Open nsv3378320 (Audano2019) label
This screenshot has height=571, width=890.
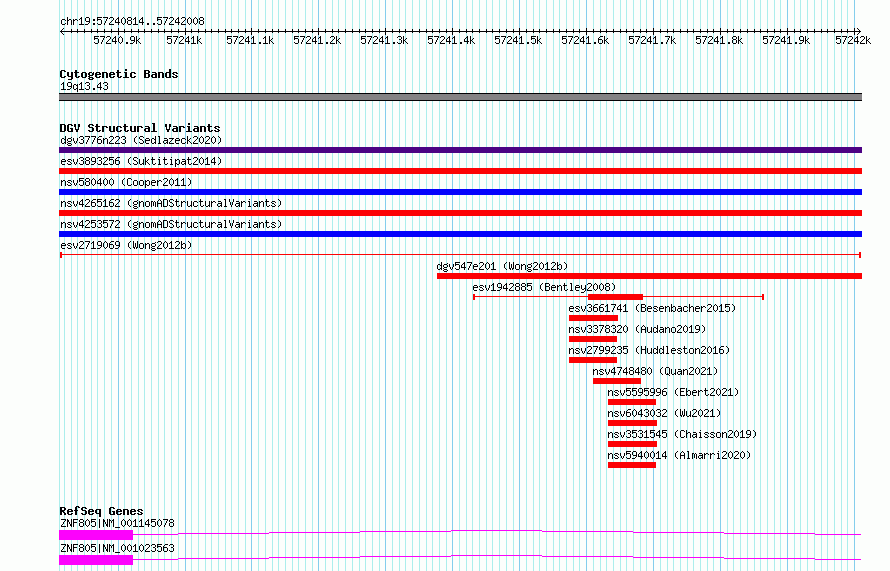tap(637, 329)
